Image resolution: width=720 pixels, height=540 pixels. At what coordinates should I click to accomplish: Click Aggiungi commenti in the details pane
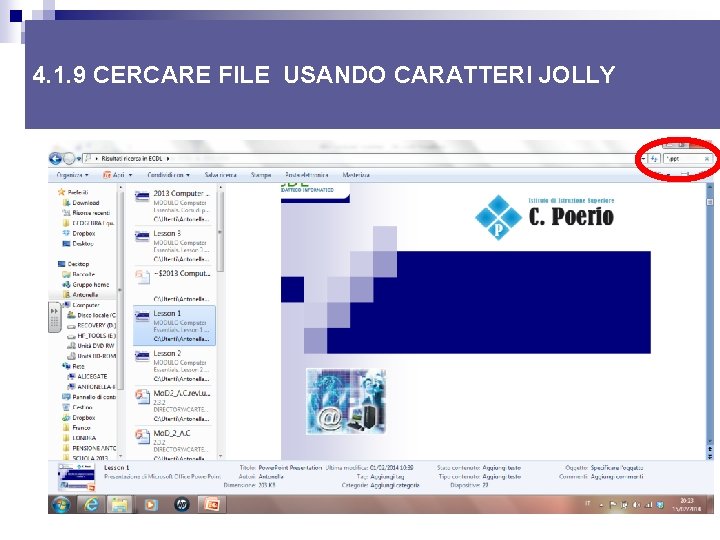[x=617, y=477]
